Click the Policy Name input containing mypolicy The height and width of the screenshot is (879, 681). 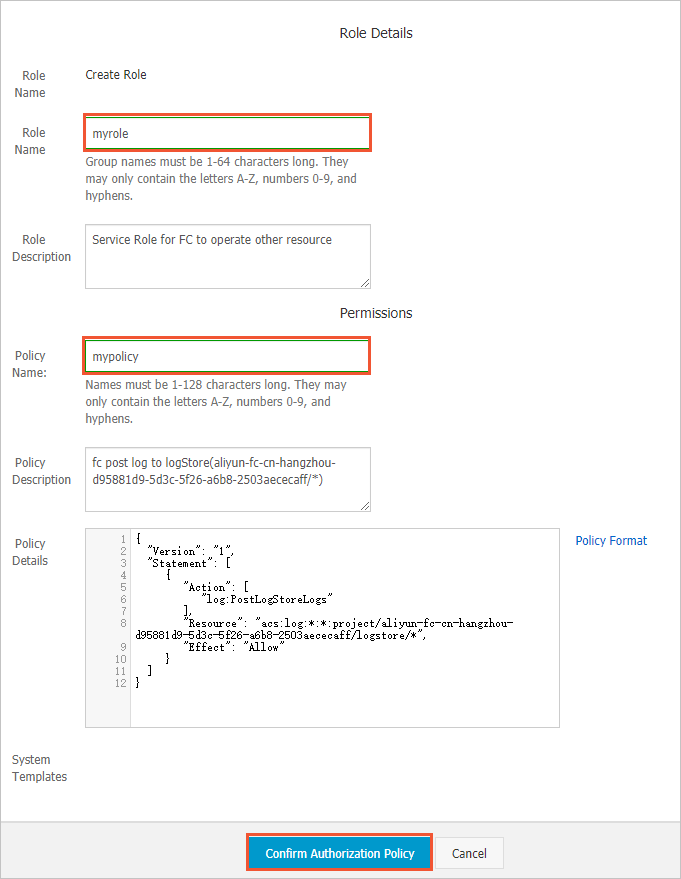coord(227,356)
